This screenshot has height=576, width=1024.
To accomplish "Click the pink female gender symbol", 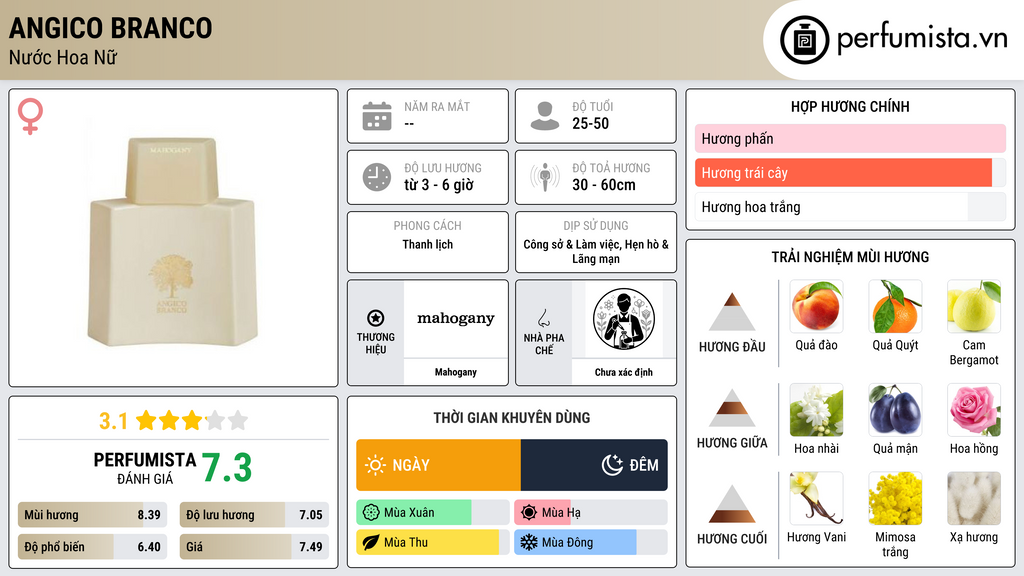I will 30,116.
